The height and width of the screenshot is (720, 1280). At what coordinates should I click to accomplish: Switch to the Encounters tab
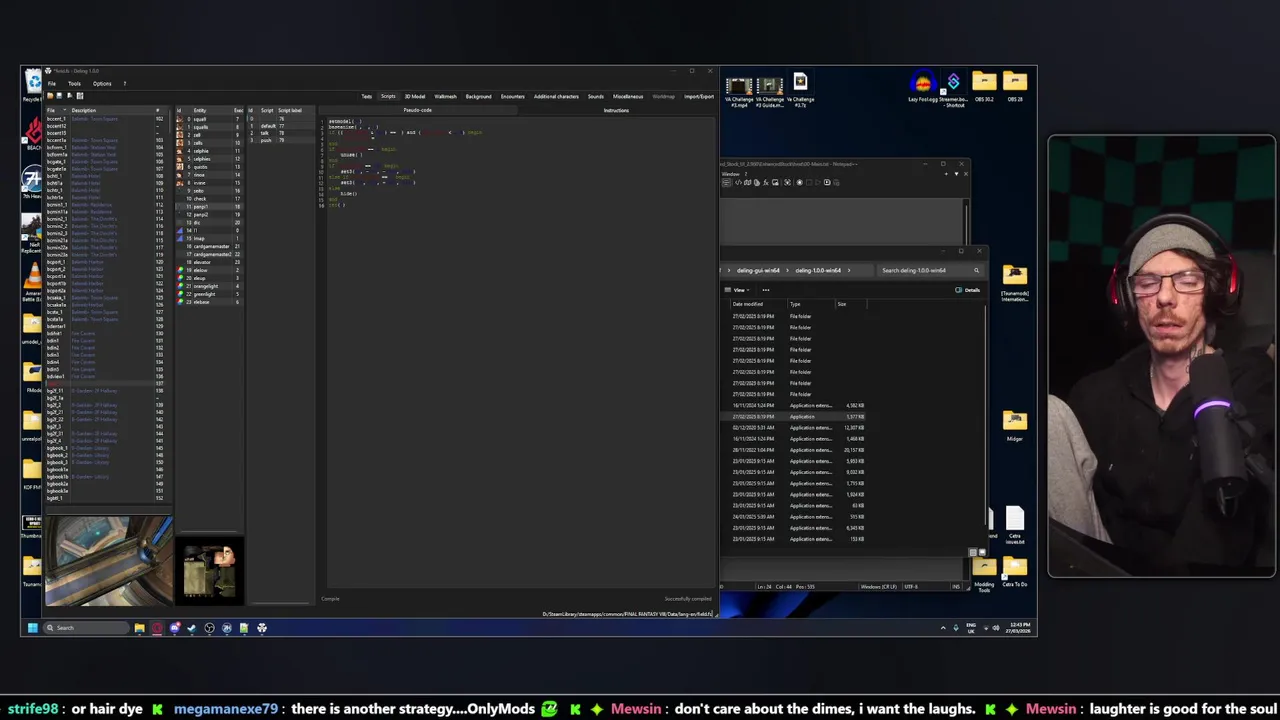click(x=512, y=96)
